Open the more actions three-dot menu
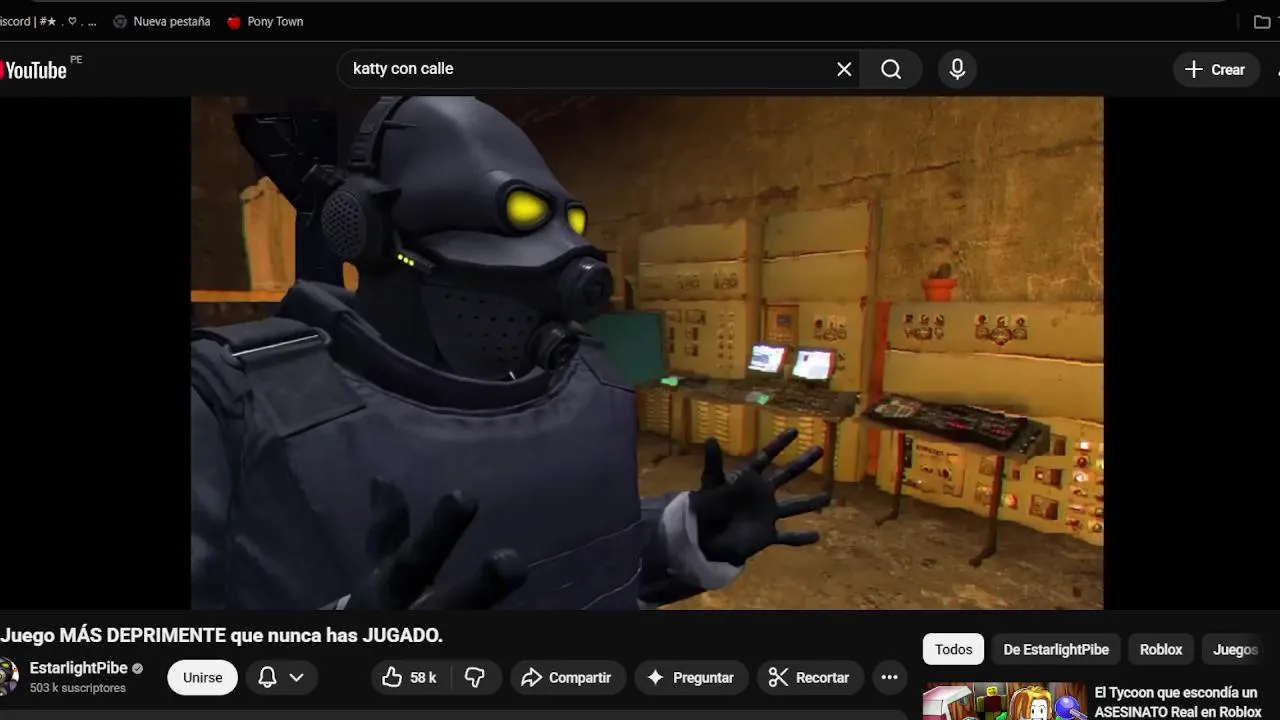 (x=889, y=677)
